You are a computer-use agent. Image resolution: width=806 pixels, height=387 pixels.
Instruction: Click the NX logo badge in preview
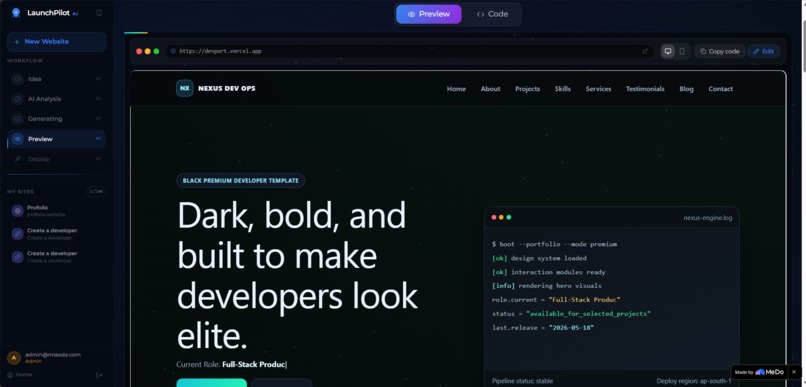coord(185,88)
